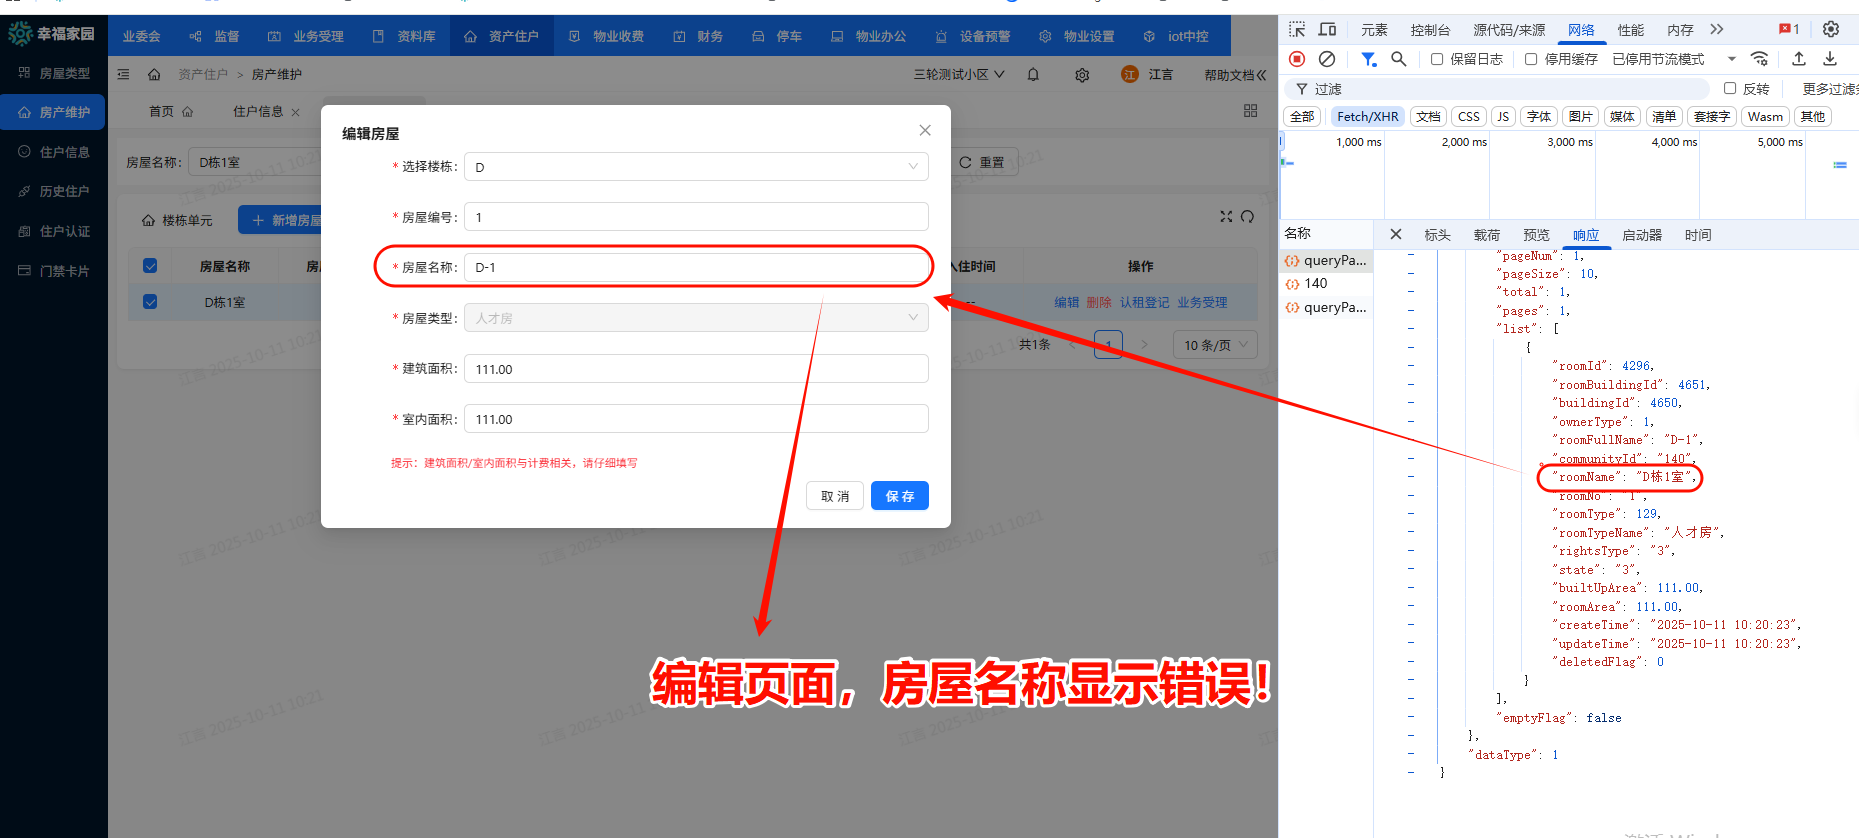The image size is (1859, 838).
Task: Switch to the 控制台 DevTools tab
Action: tap(1430, 30)
